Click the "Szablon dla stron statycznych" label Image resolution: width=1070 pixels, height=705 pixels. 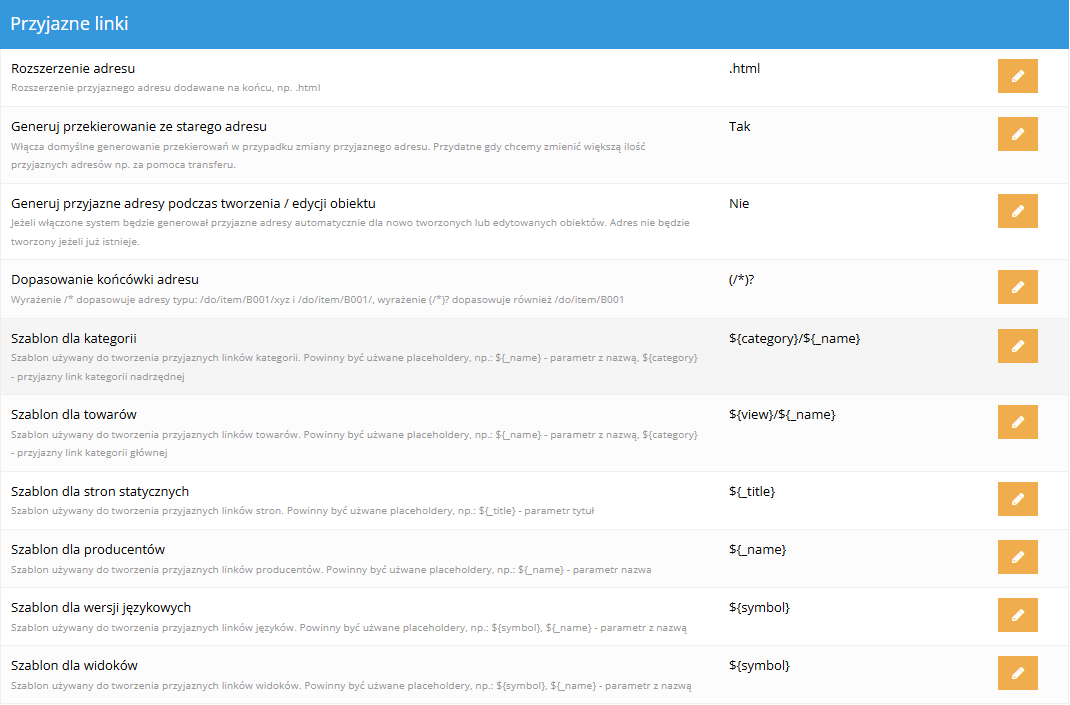click(100, 491)
